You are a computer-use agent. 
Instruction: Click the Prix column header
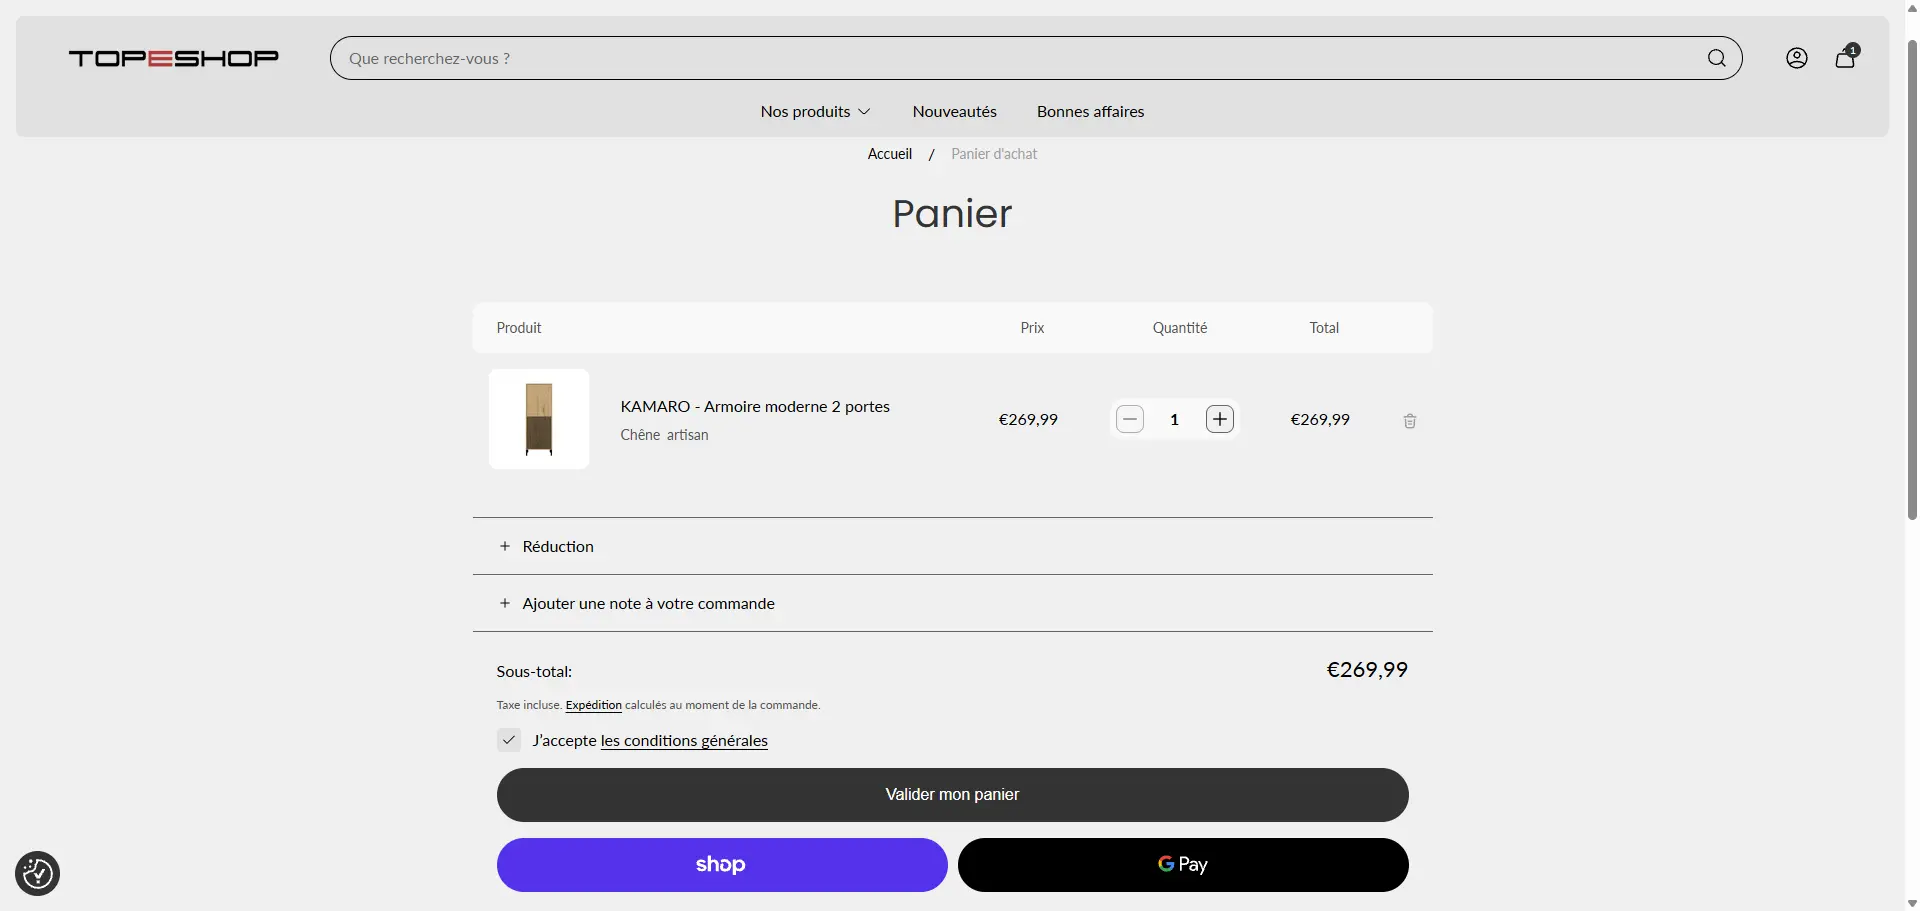pyautogui.click(x=1032, y=328)
